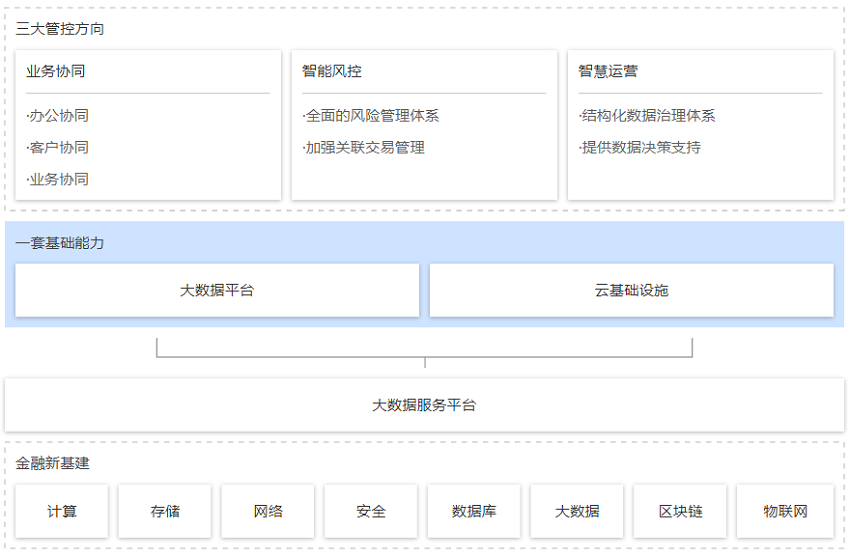Click the 大数据 box in 金融新基建
Image resolution: width=850 pixels, height=557 pixels.
click(577, 511)
